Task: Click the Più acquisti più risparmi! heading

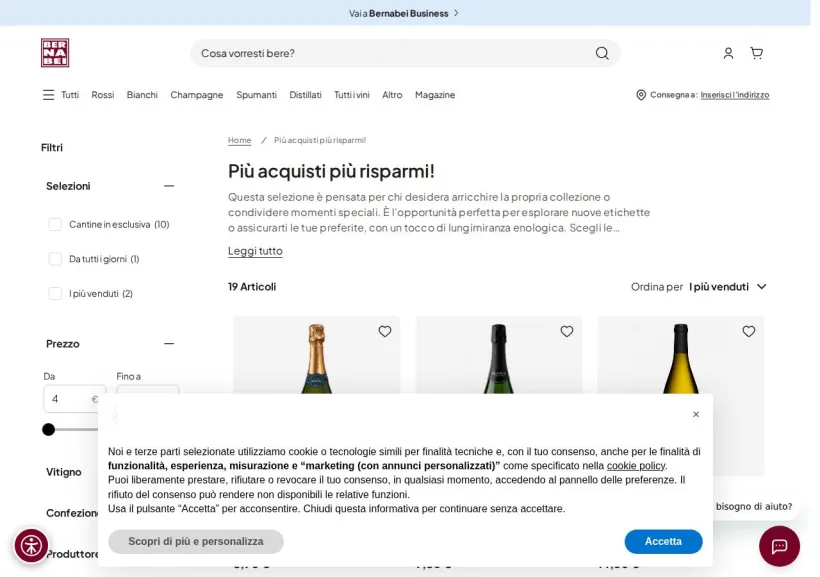Action: pyautogui.click(x=331, y=171)
